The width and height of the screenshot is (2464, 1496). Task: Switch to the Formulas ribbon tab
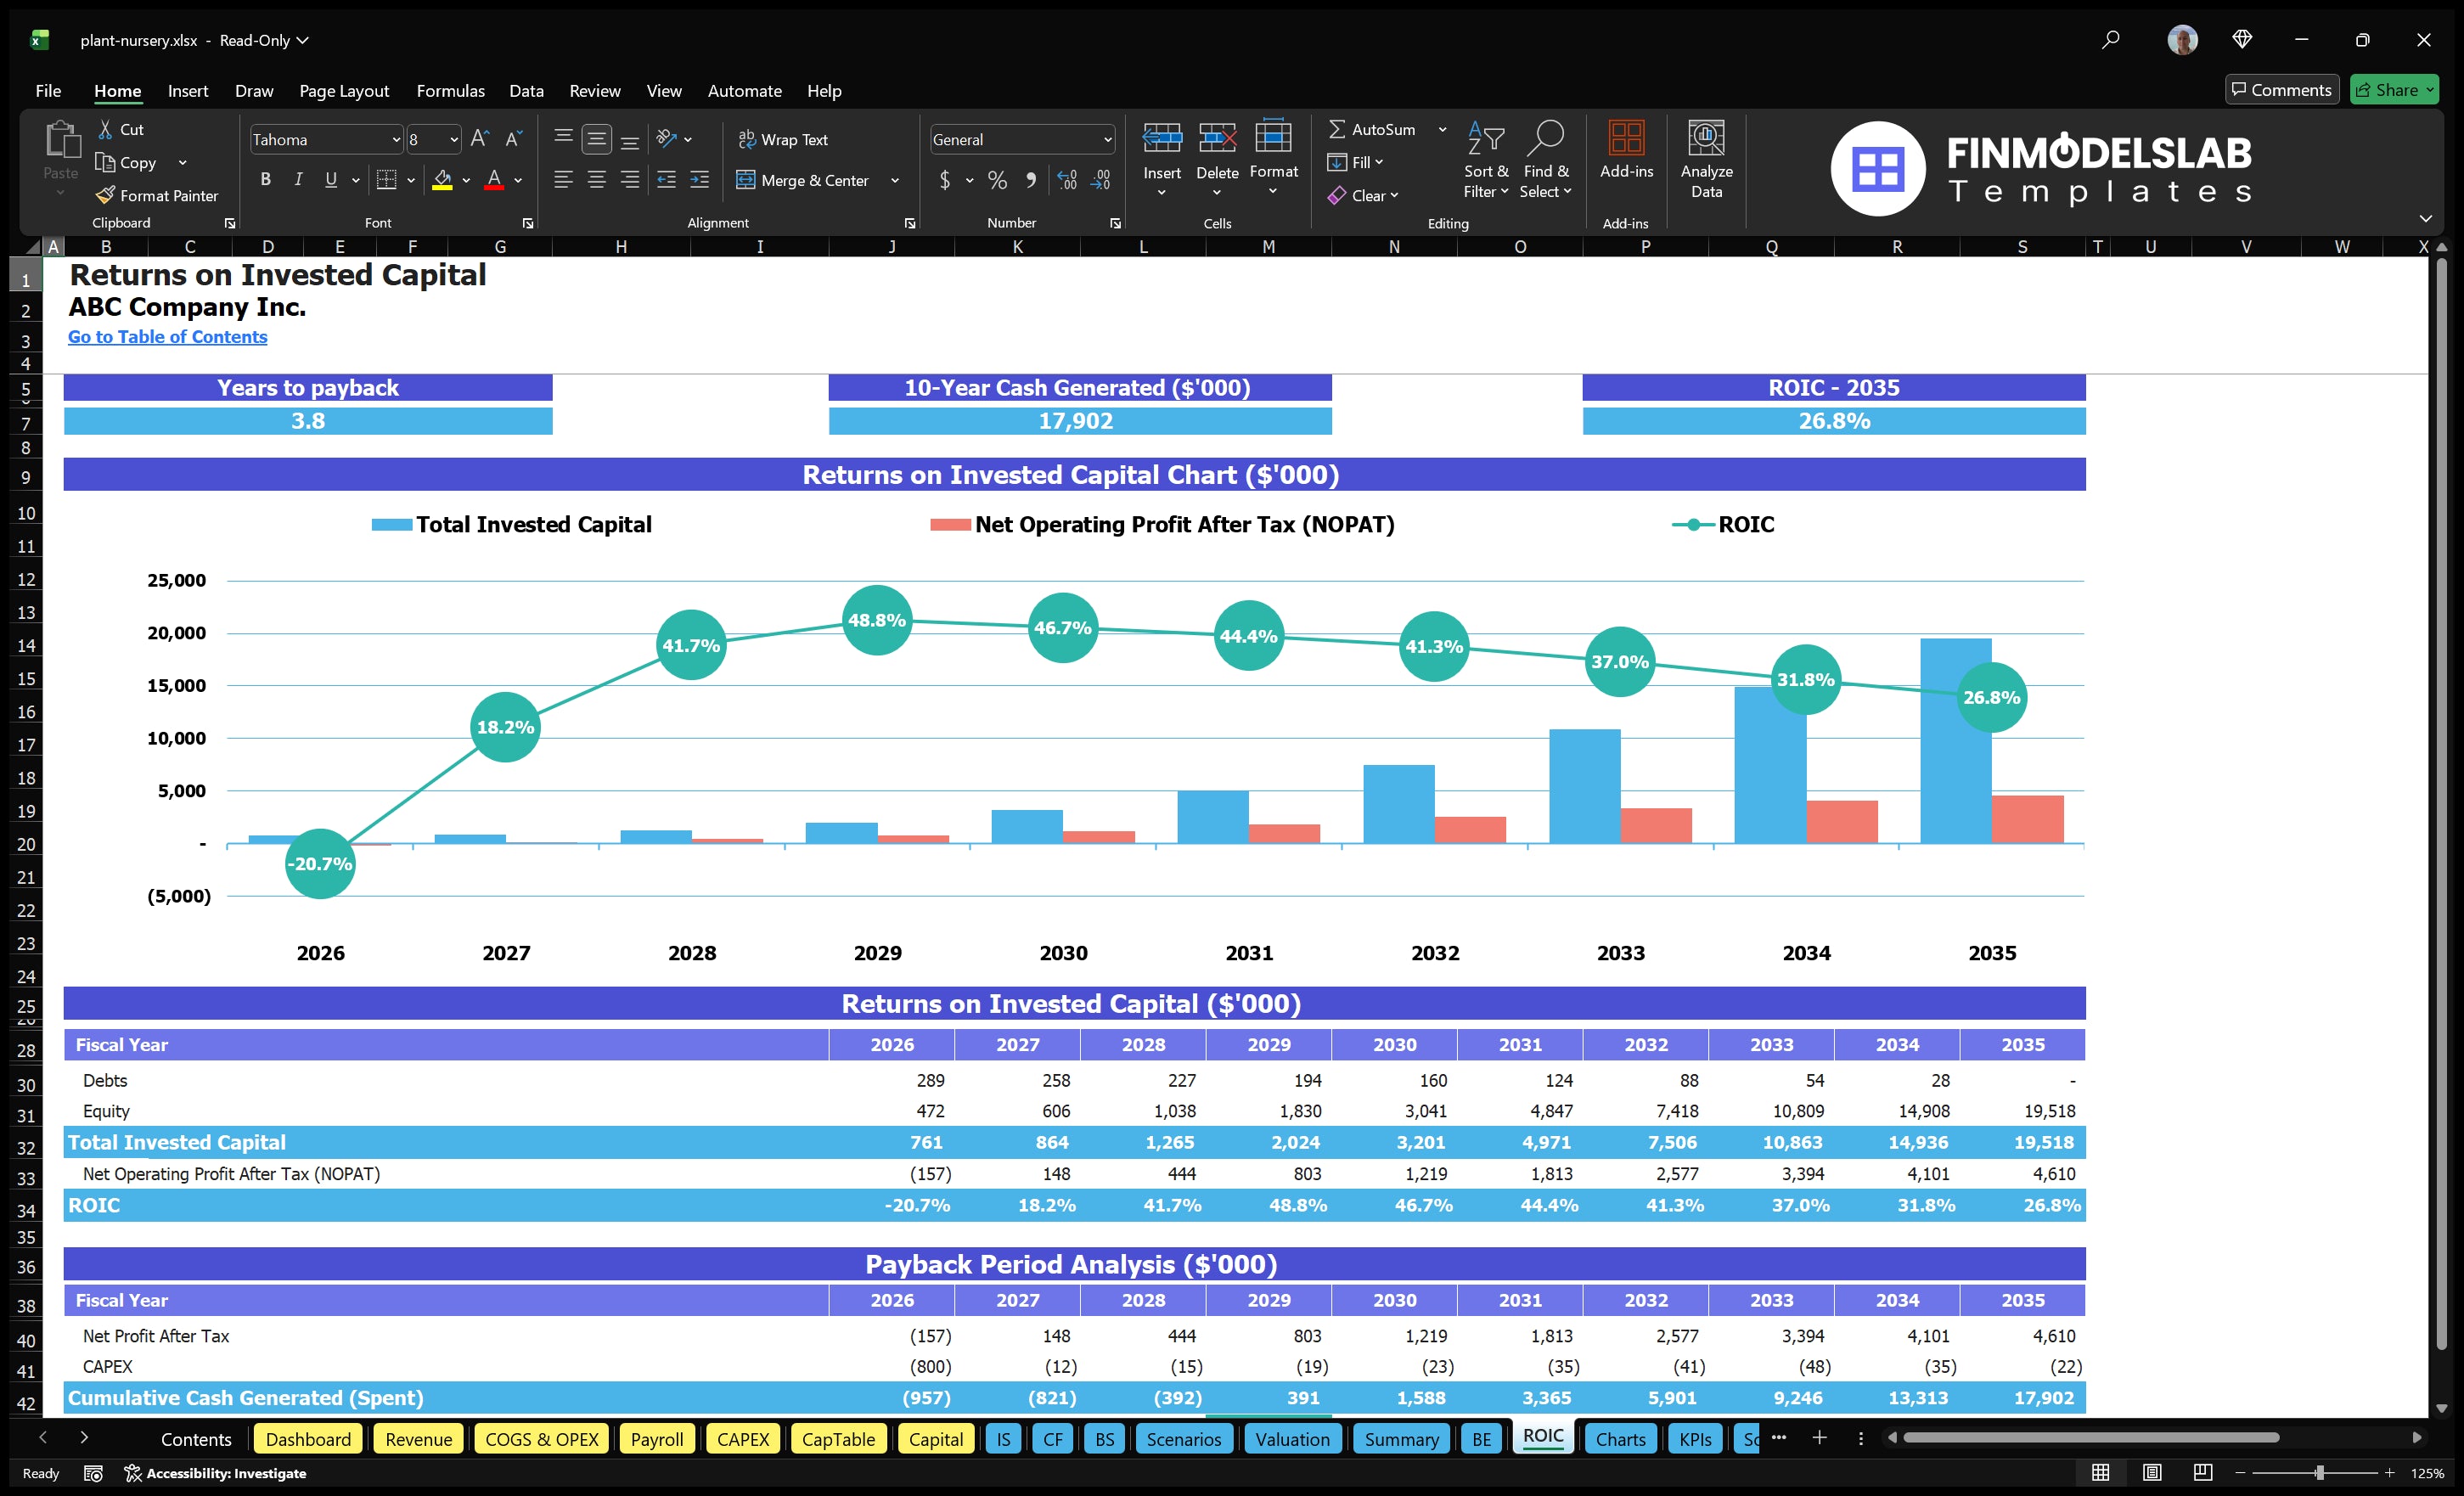point(450,91)
